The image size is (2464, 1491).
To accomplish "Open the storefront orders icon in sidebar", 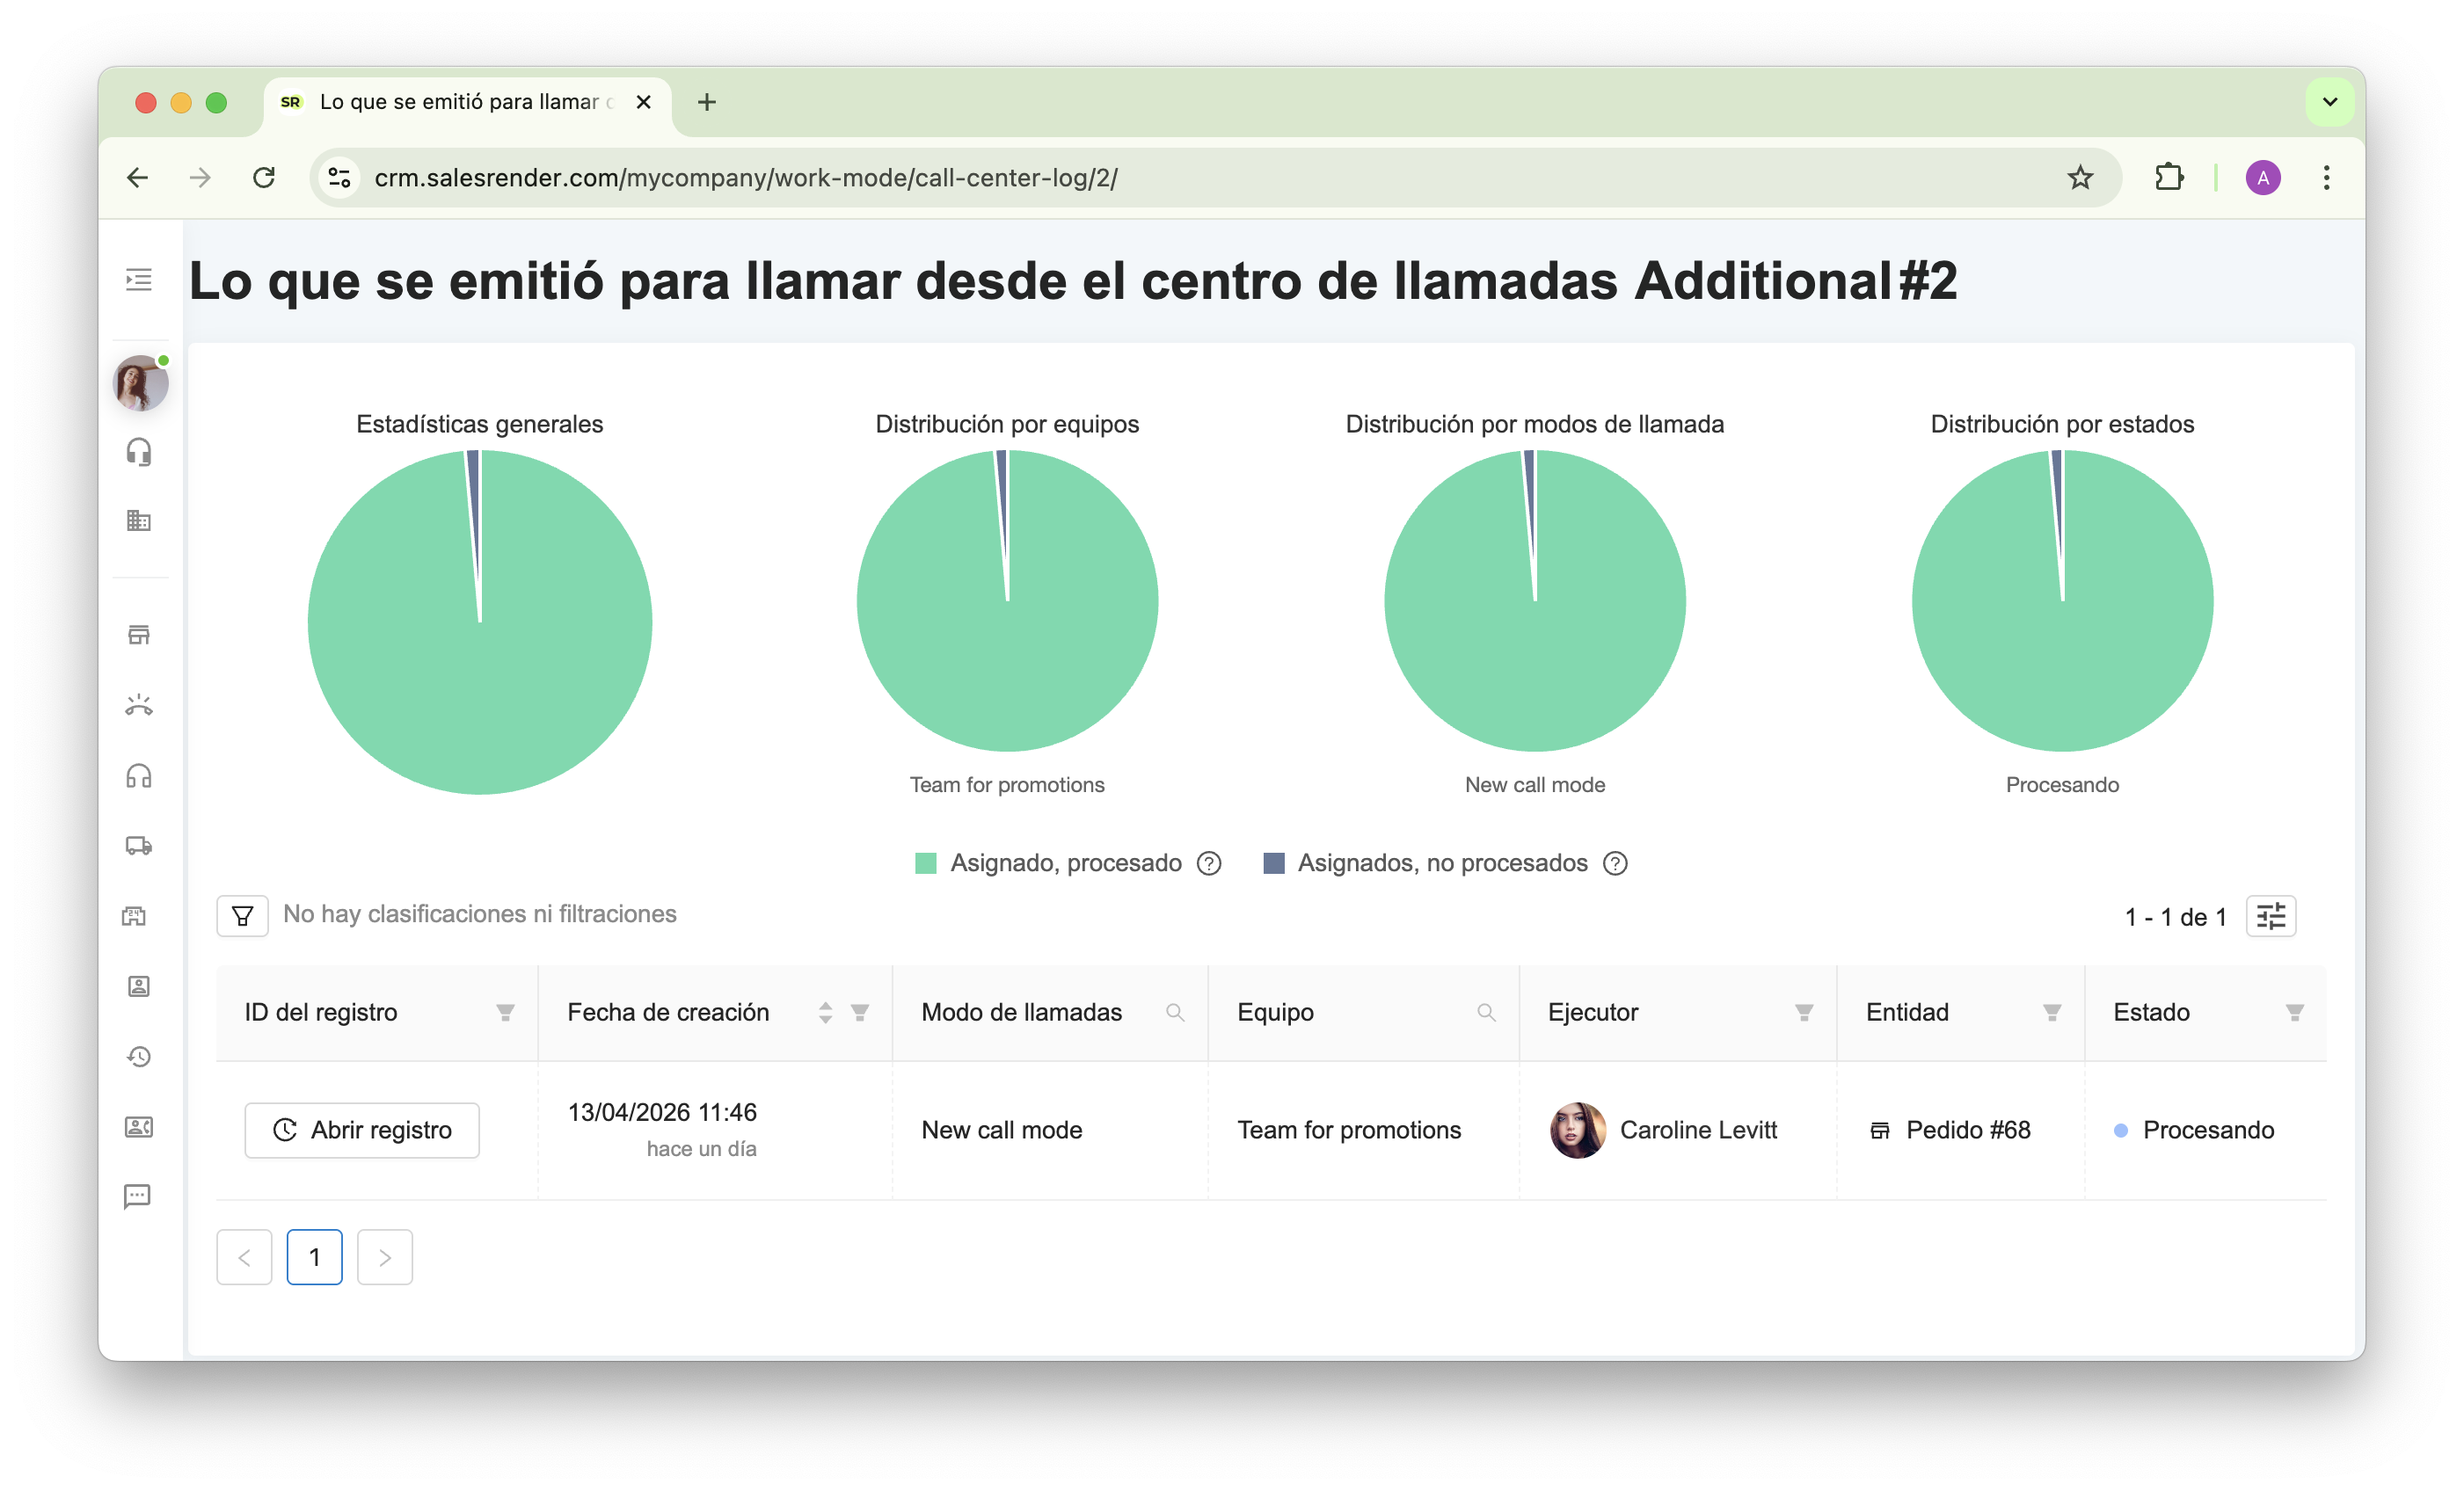I will (x=139, y=635).
